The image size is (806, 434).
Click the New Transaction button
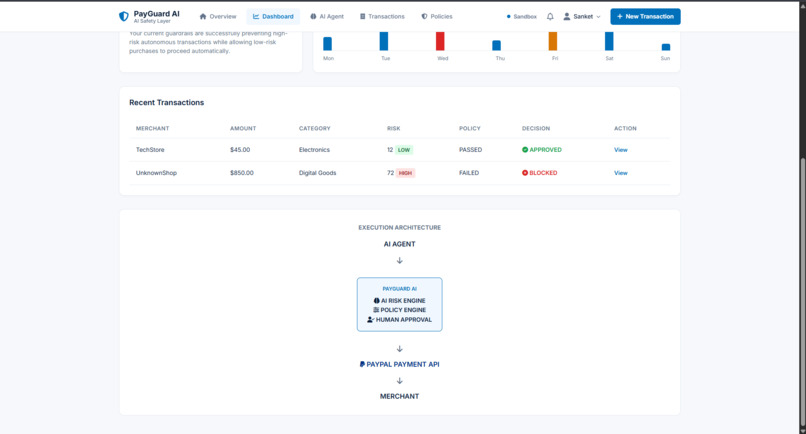(645, 16)
